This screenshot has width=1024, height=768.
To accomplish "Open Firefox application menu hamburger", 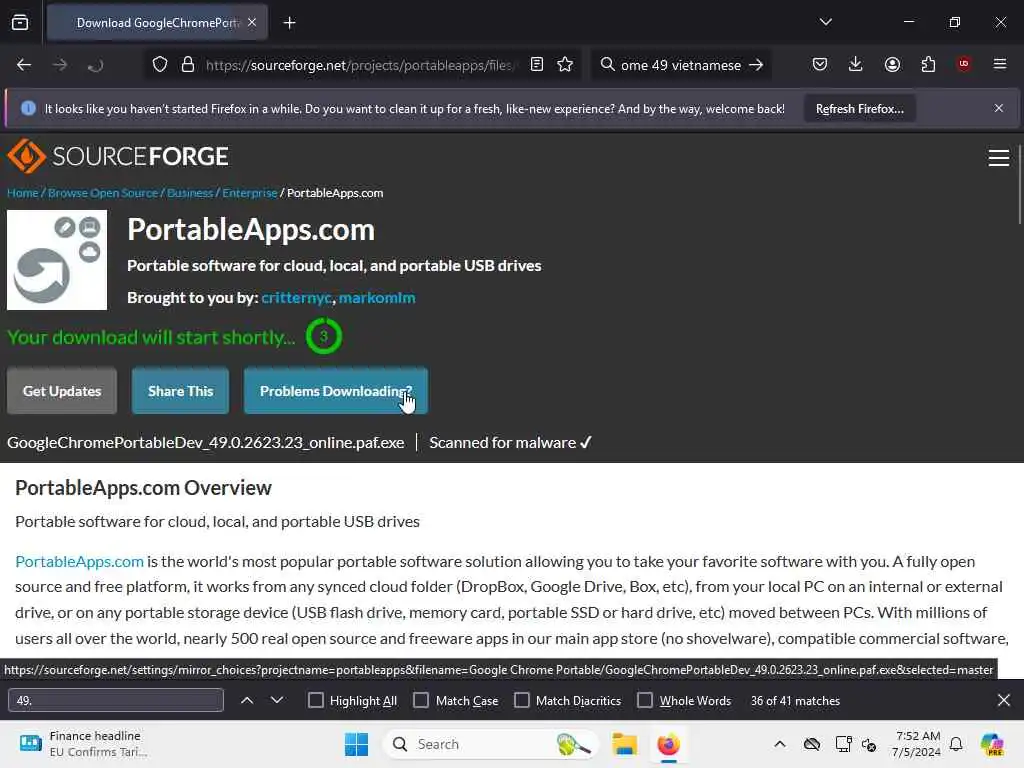I will click(1000, 64).
